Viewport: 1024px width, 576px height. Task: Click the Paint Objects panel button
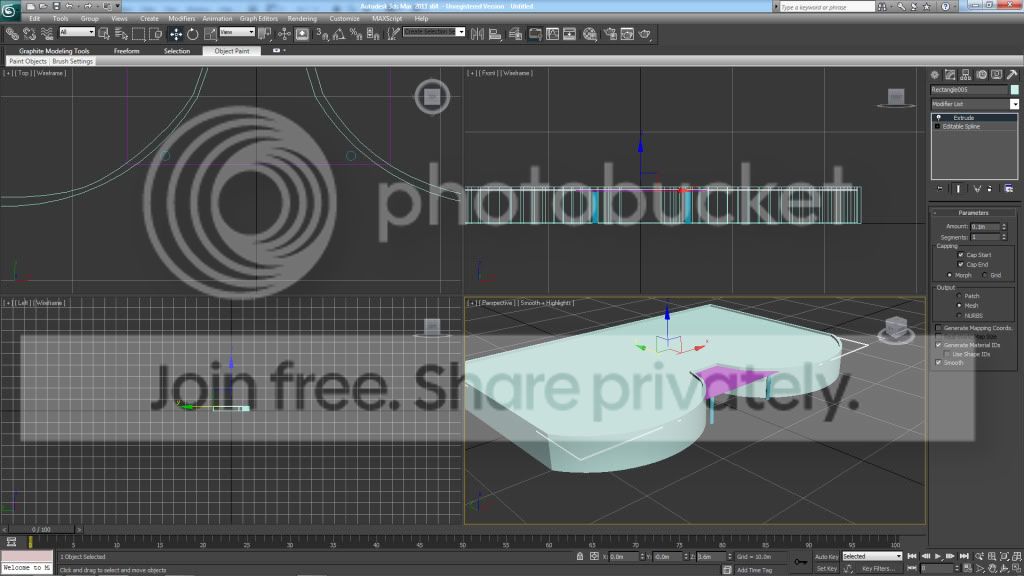point(28,61)
